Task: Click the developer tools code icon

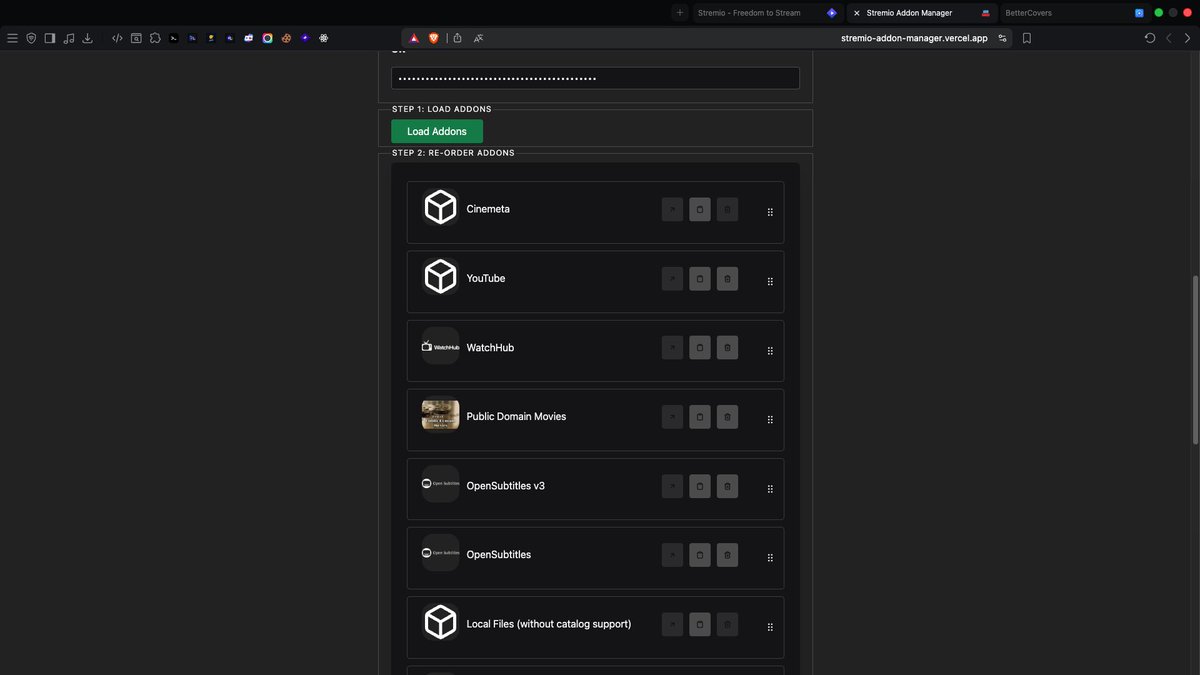Action: (x=117, y=38)
